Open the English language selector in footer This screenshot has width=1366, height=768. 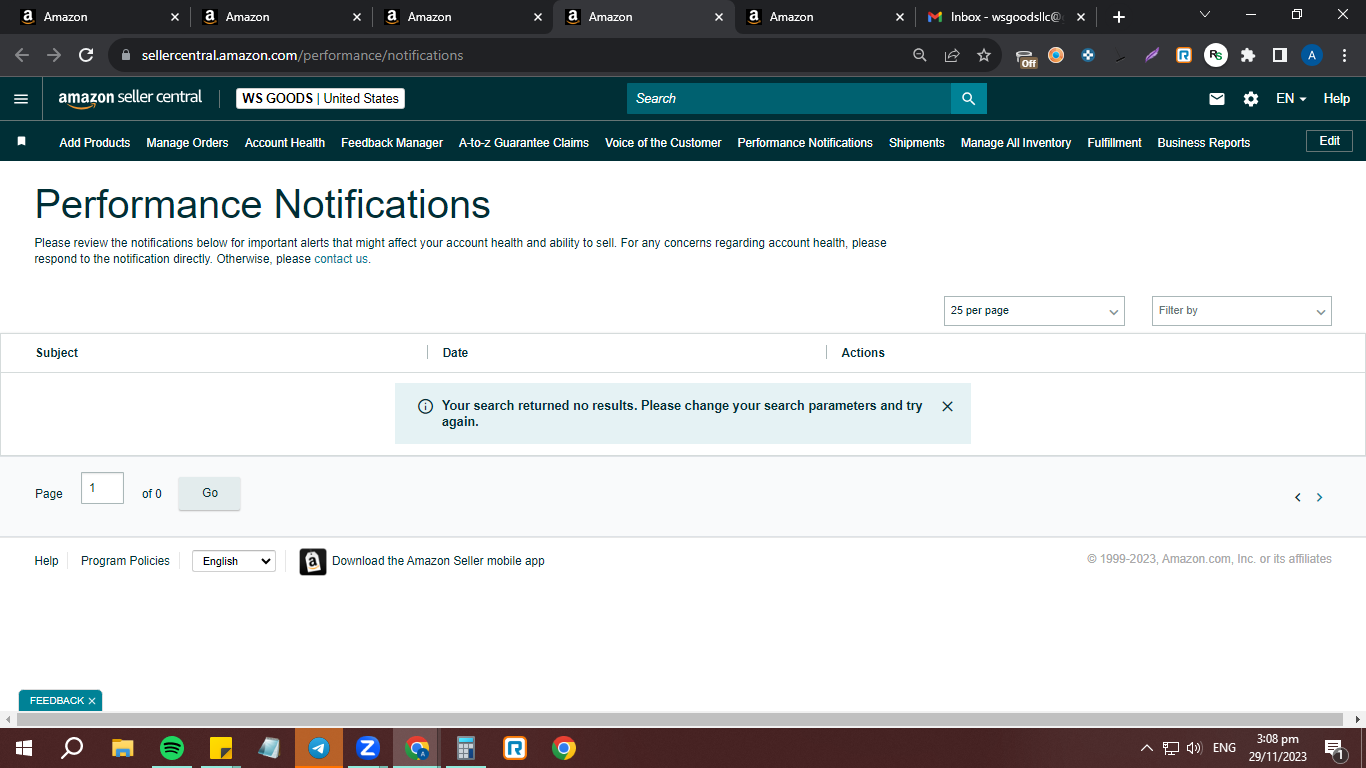[234, 561]
